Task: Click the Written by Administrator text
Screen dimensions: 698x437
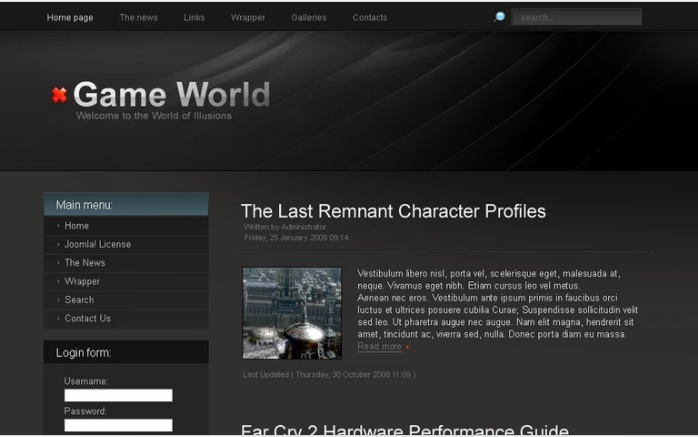Action: [x=285, y=227]
